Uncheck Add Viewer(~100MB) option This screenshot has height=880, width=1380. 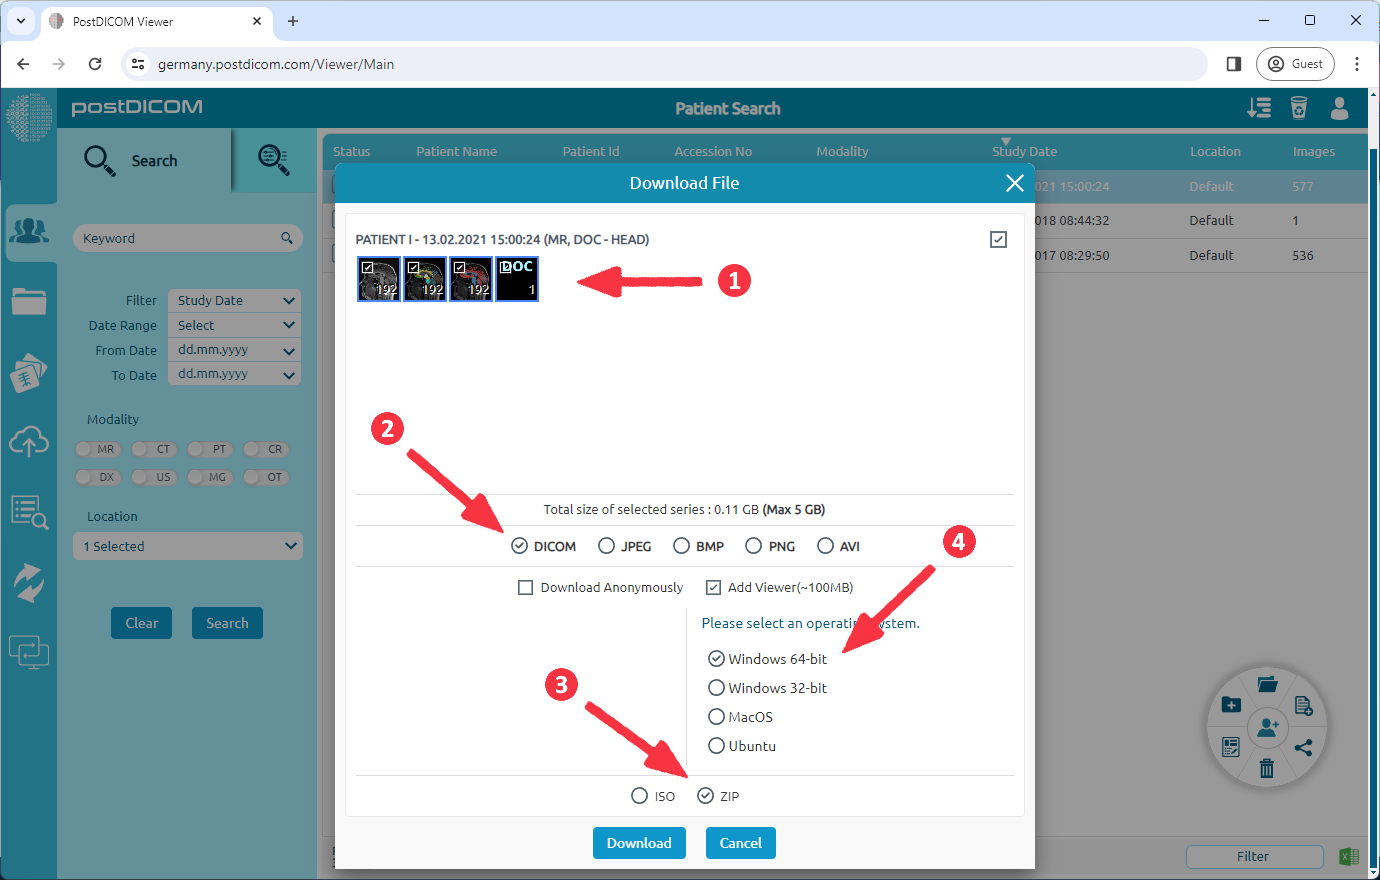(x=713, y=588)
